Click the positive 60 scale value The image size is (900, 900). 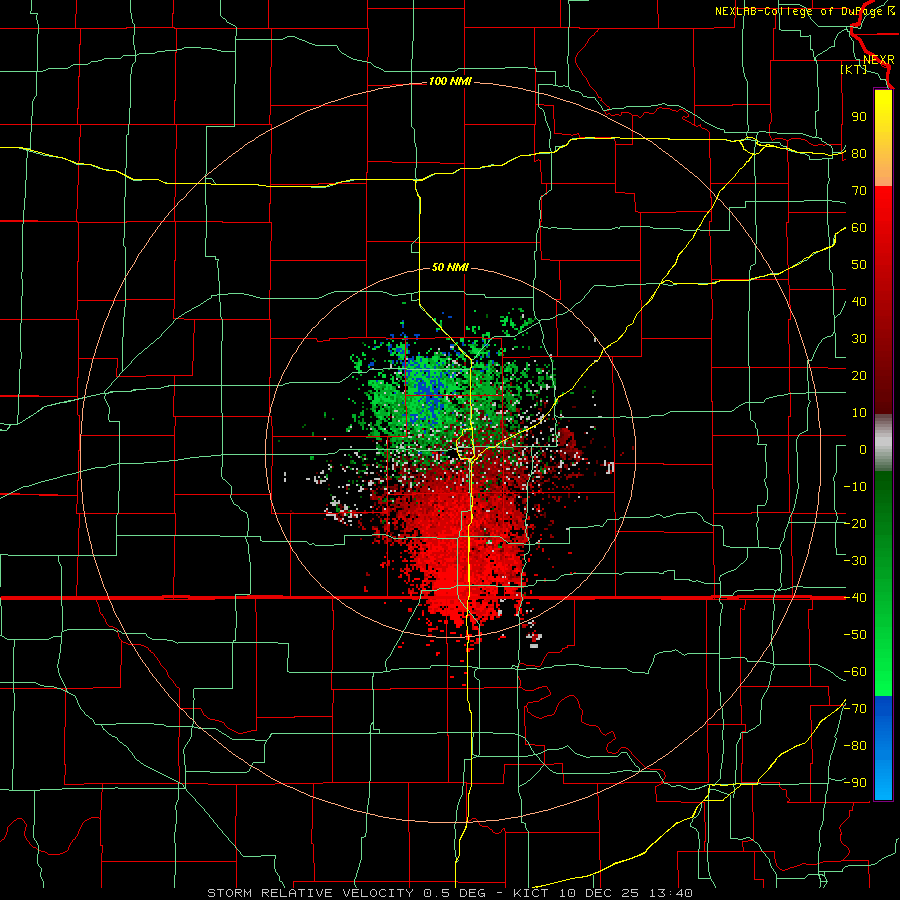pos(859,227)
